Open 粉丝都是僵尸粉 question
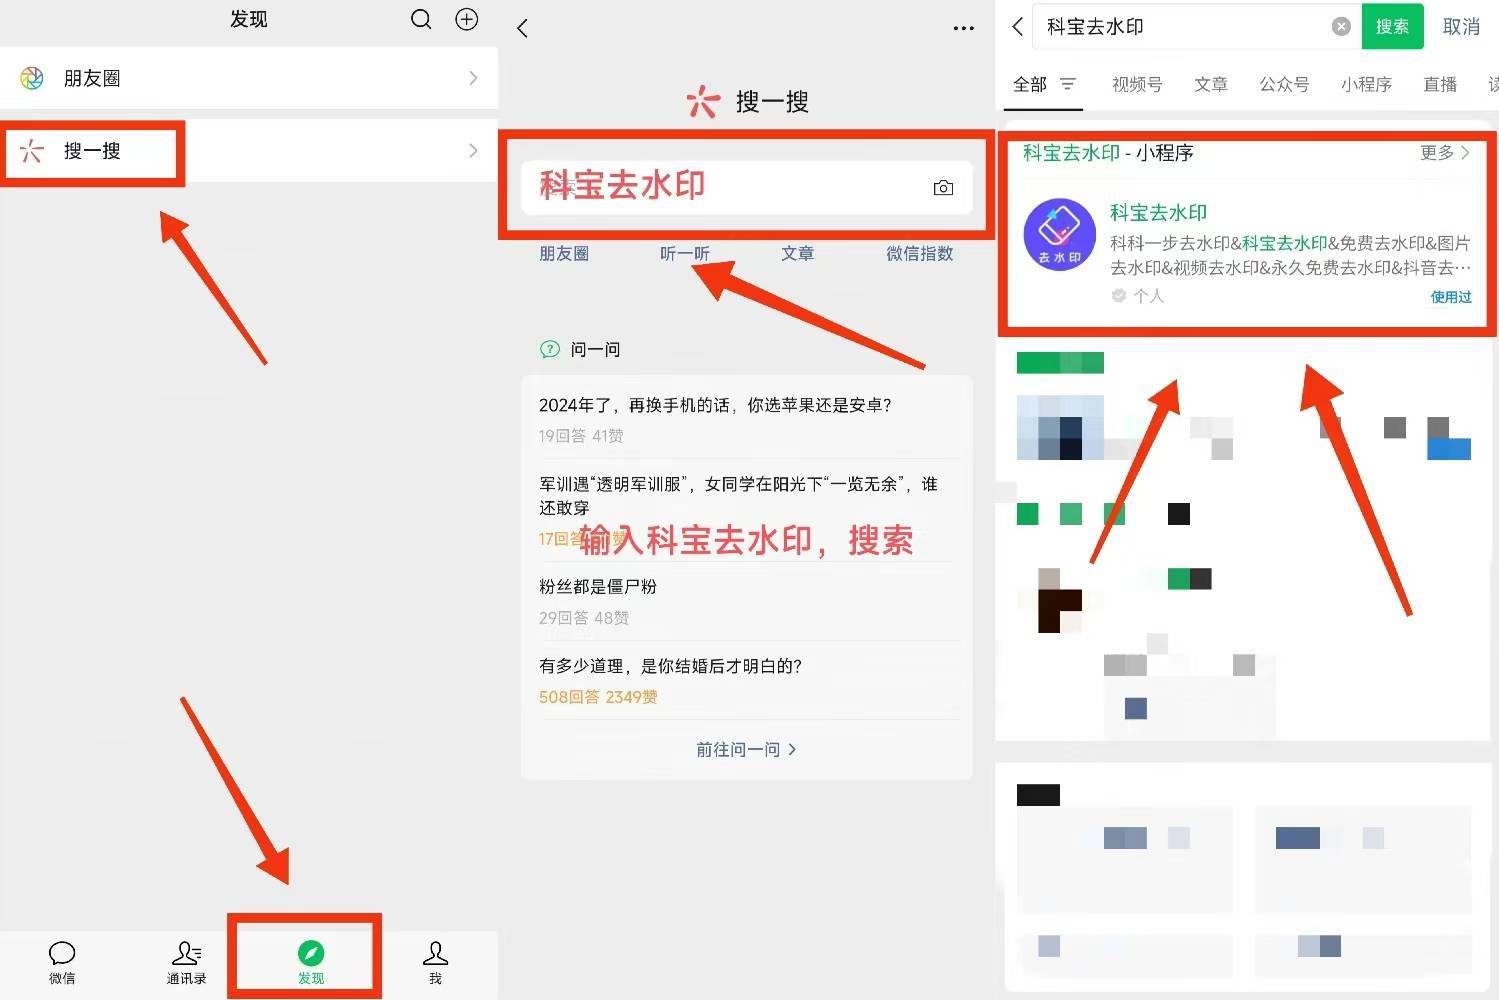 click(x=598, y=587)
